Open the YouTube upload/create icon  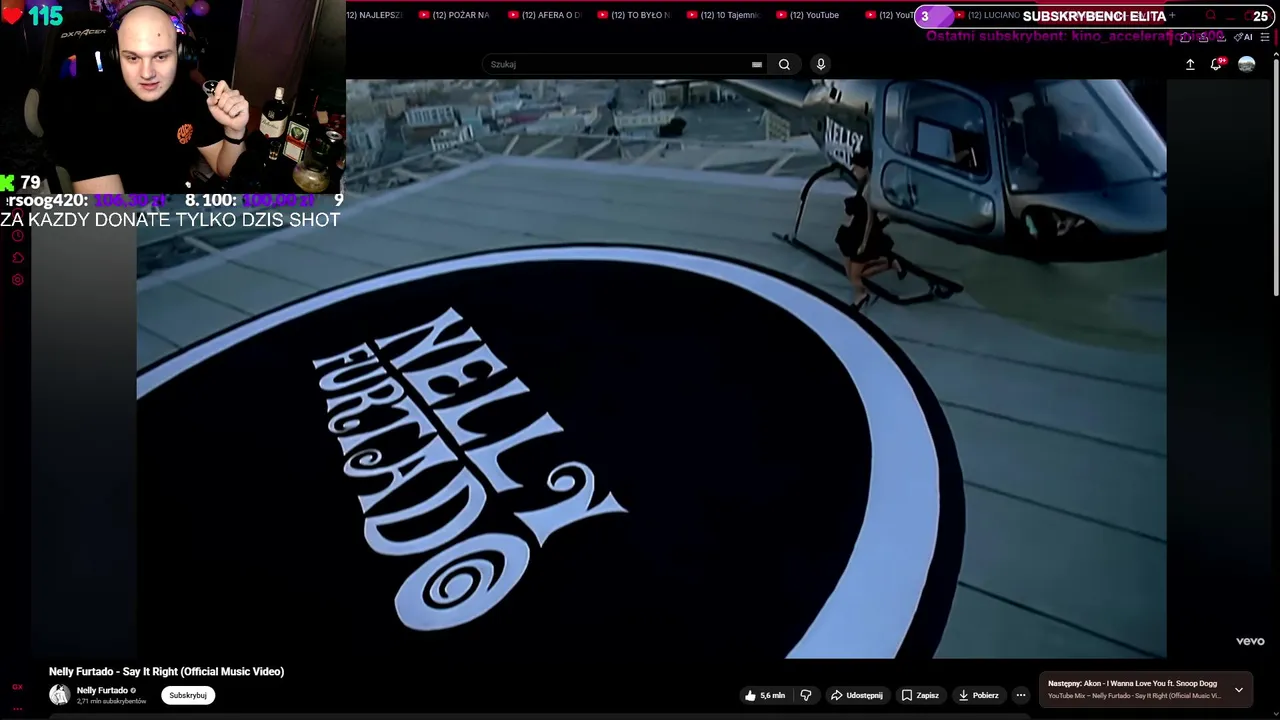tap(1190, 64)
